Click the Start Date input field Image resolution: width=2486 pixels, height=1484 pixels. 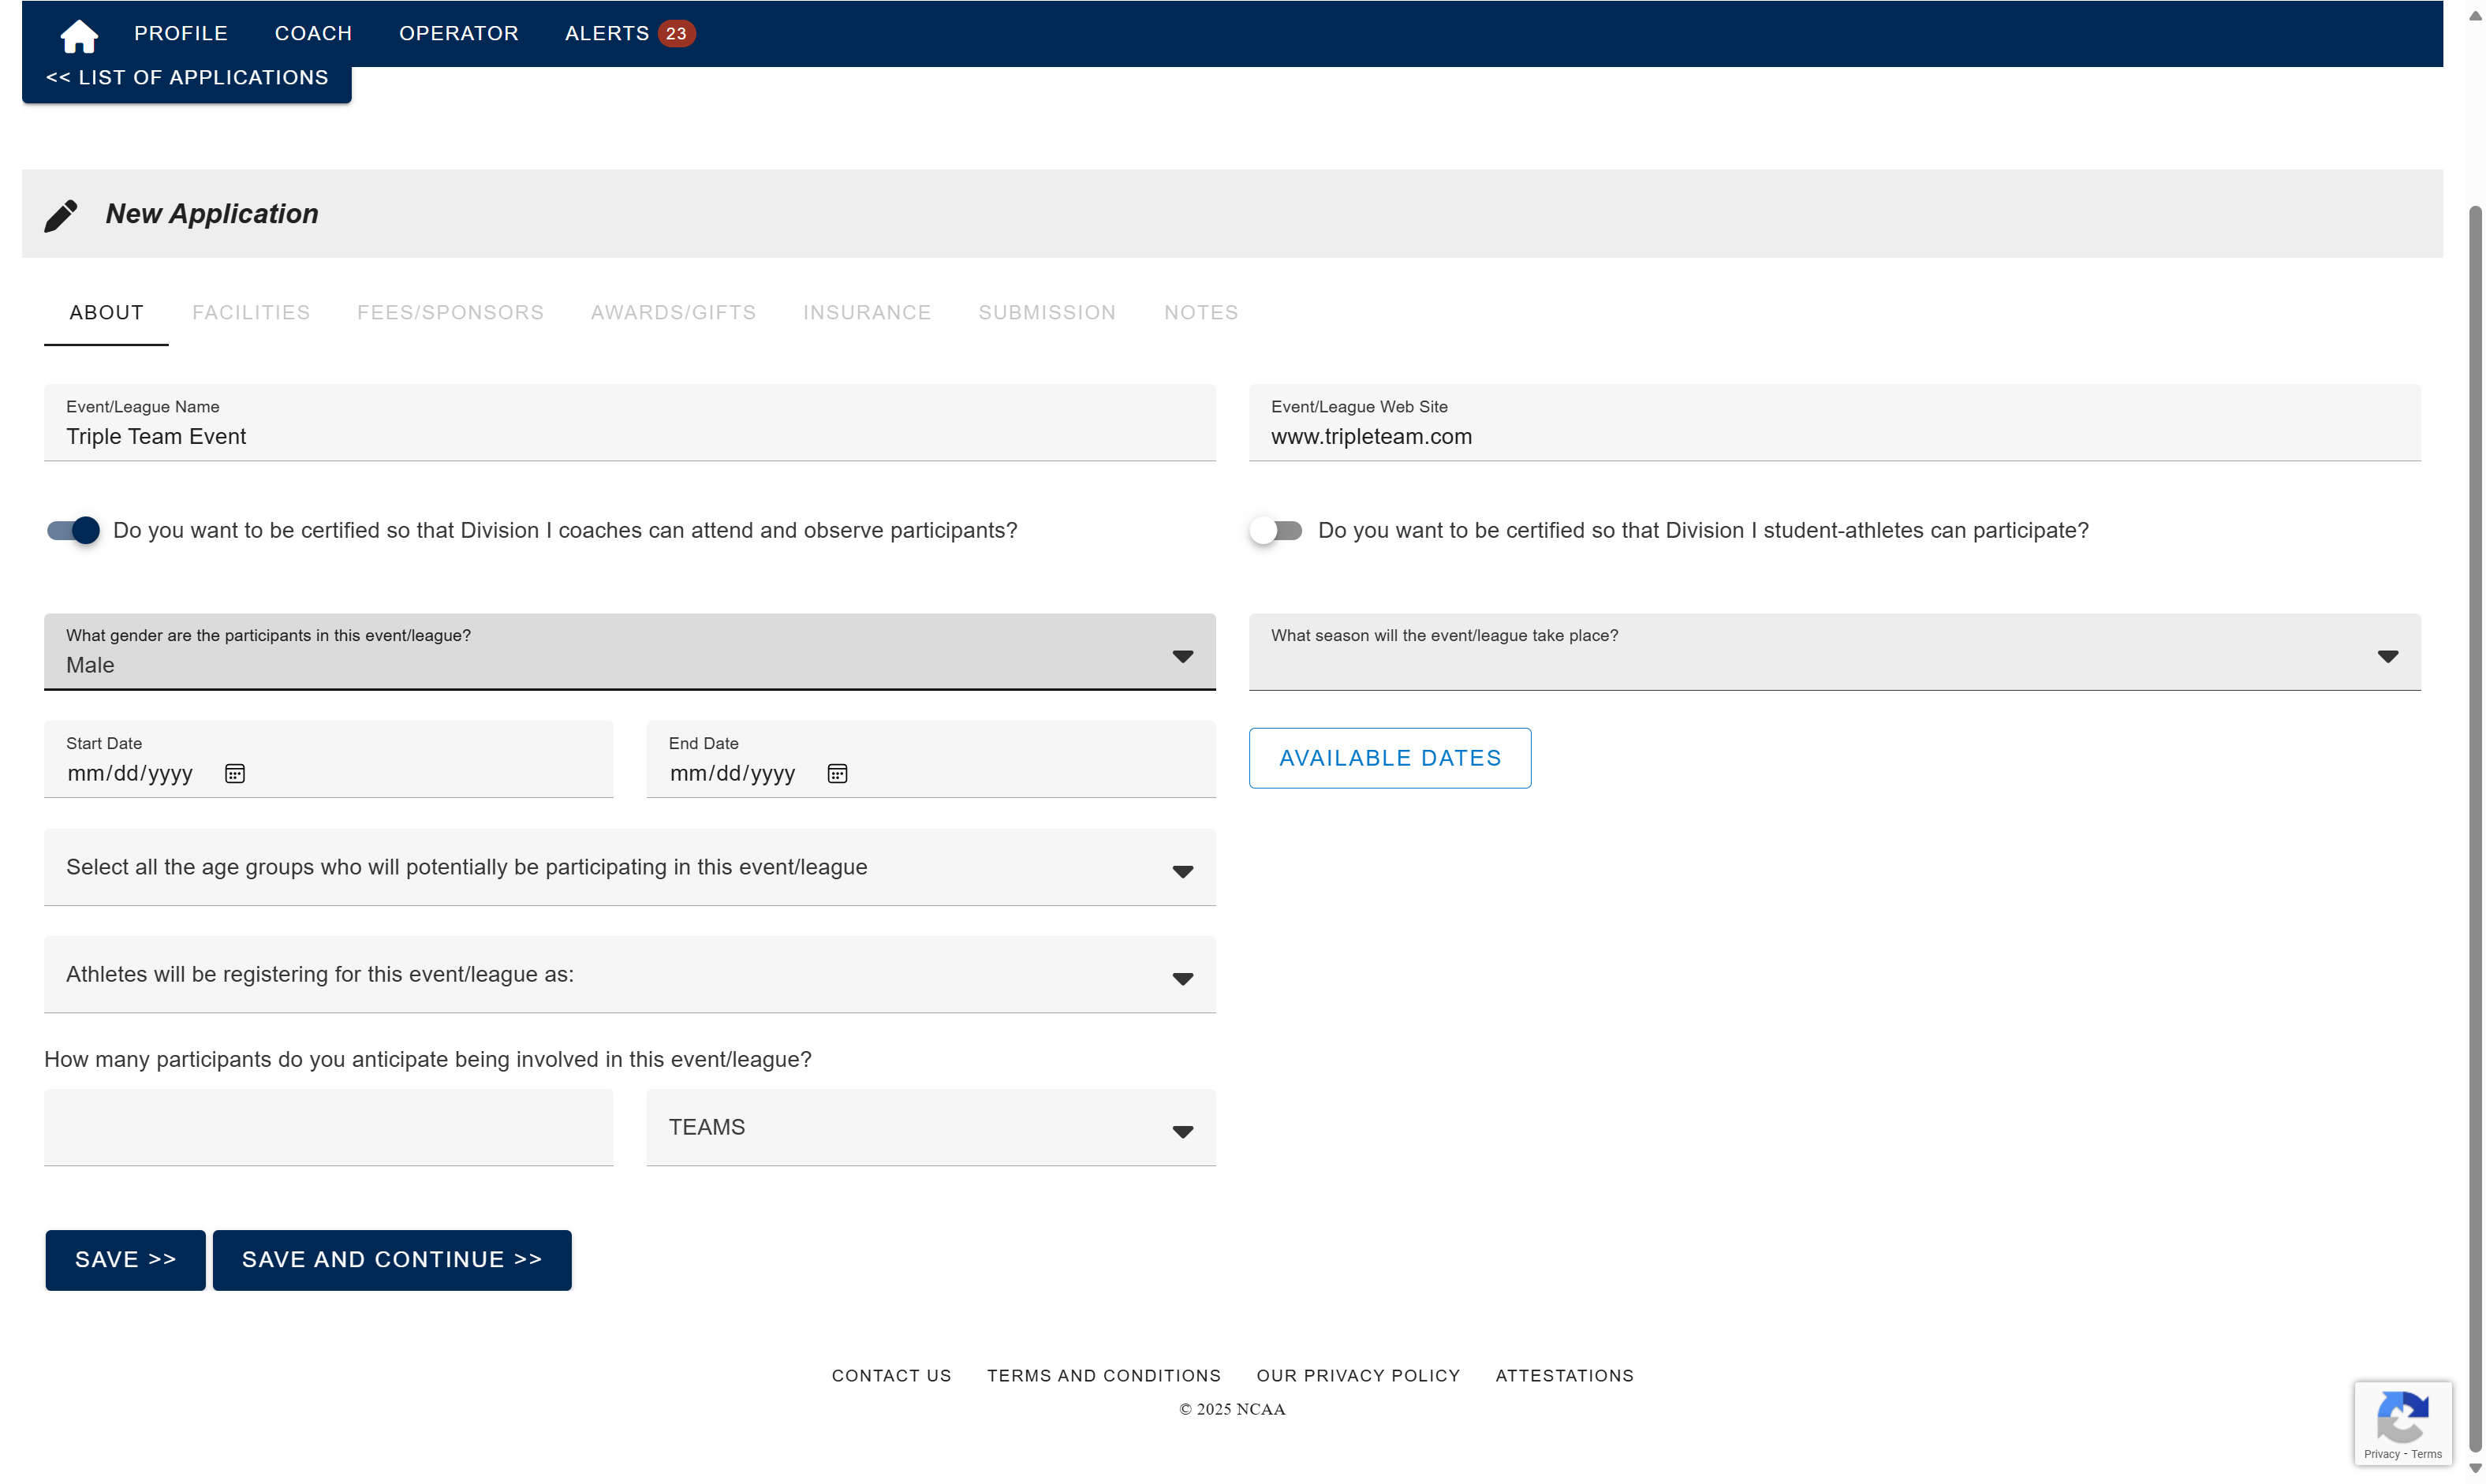point(328,759)
